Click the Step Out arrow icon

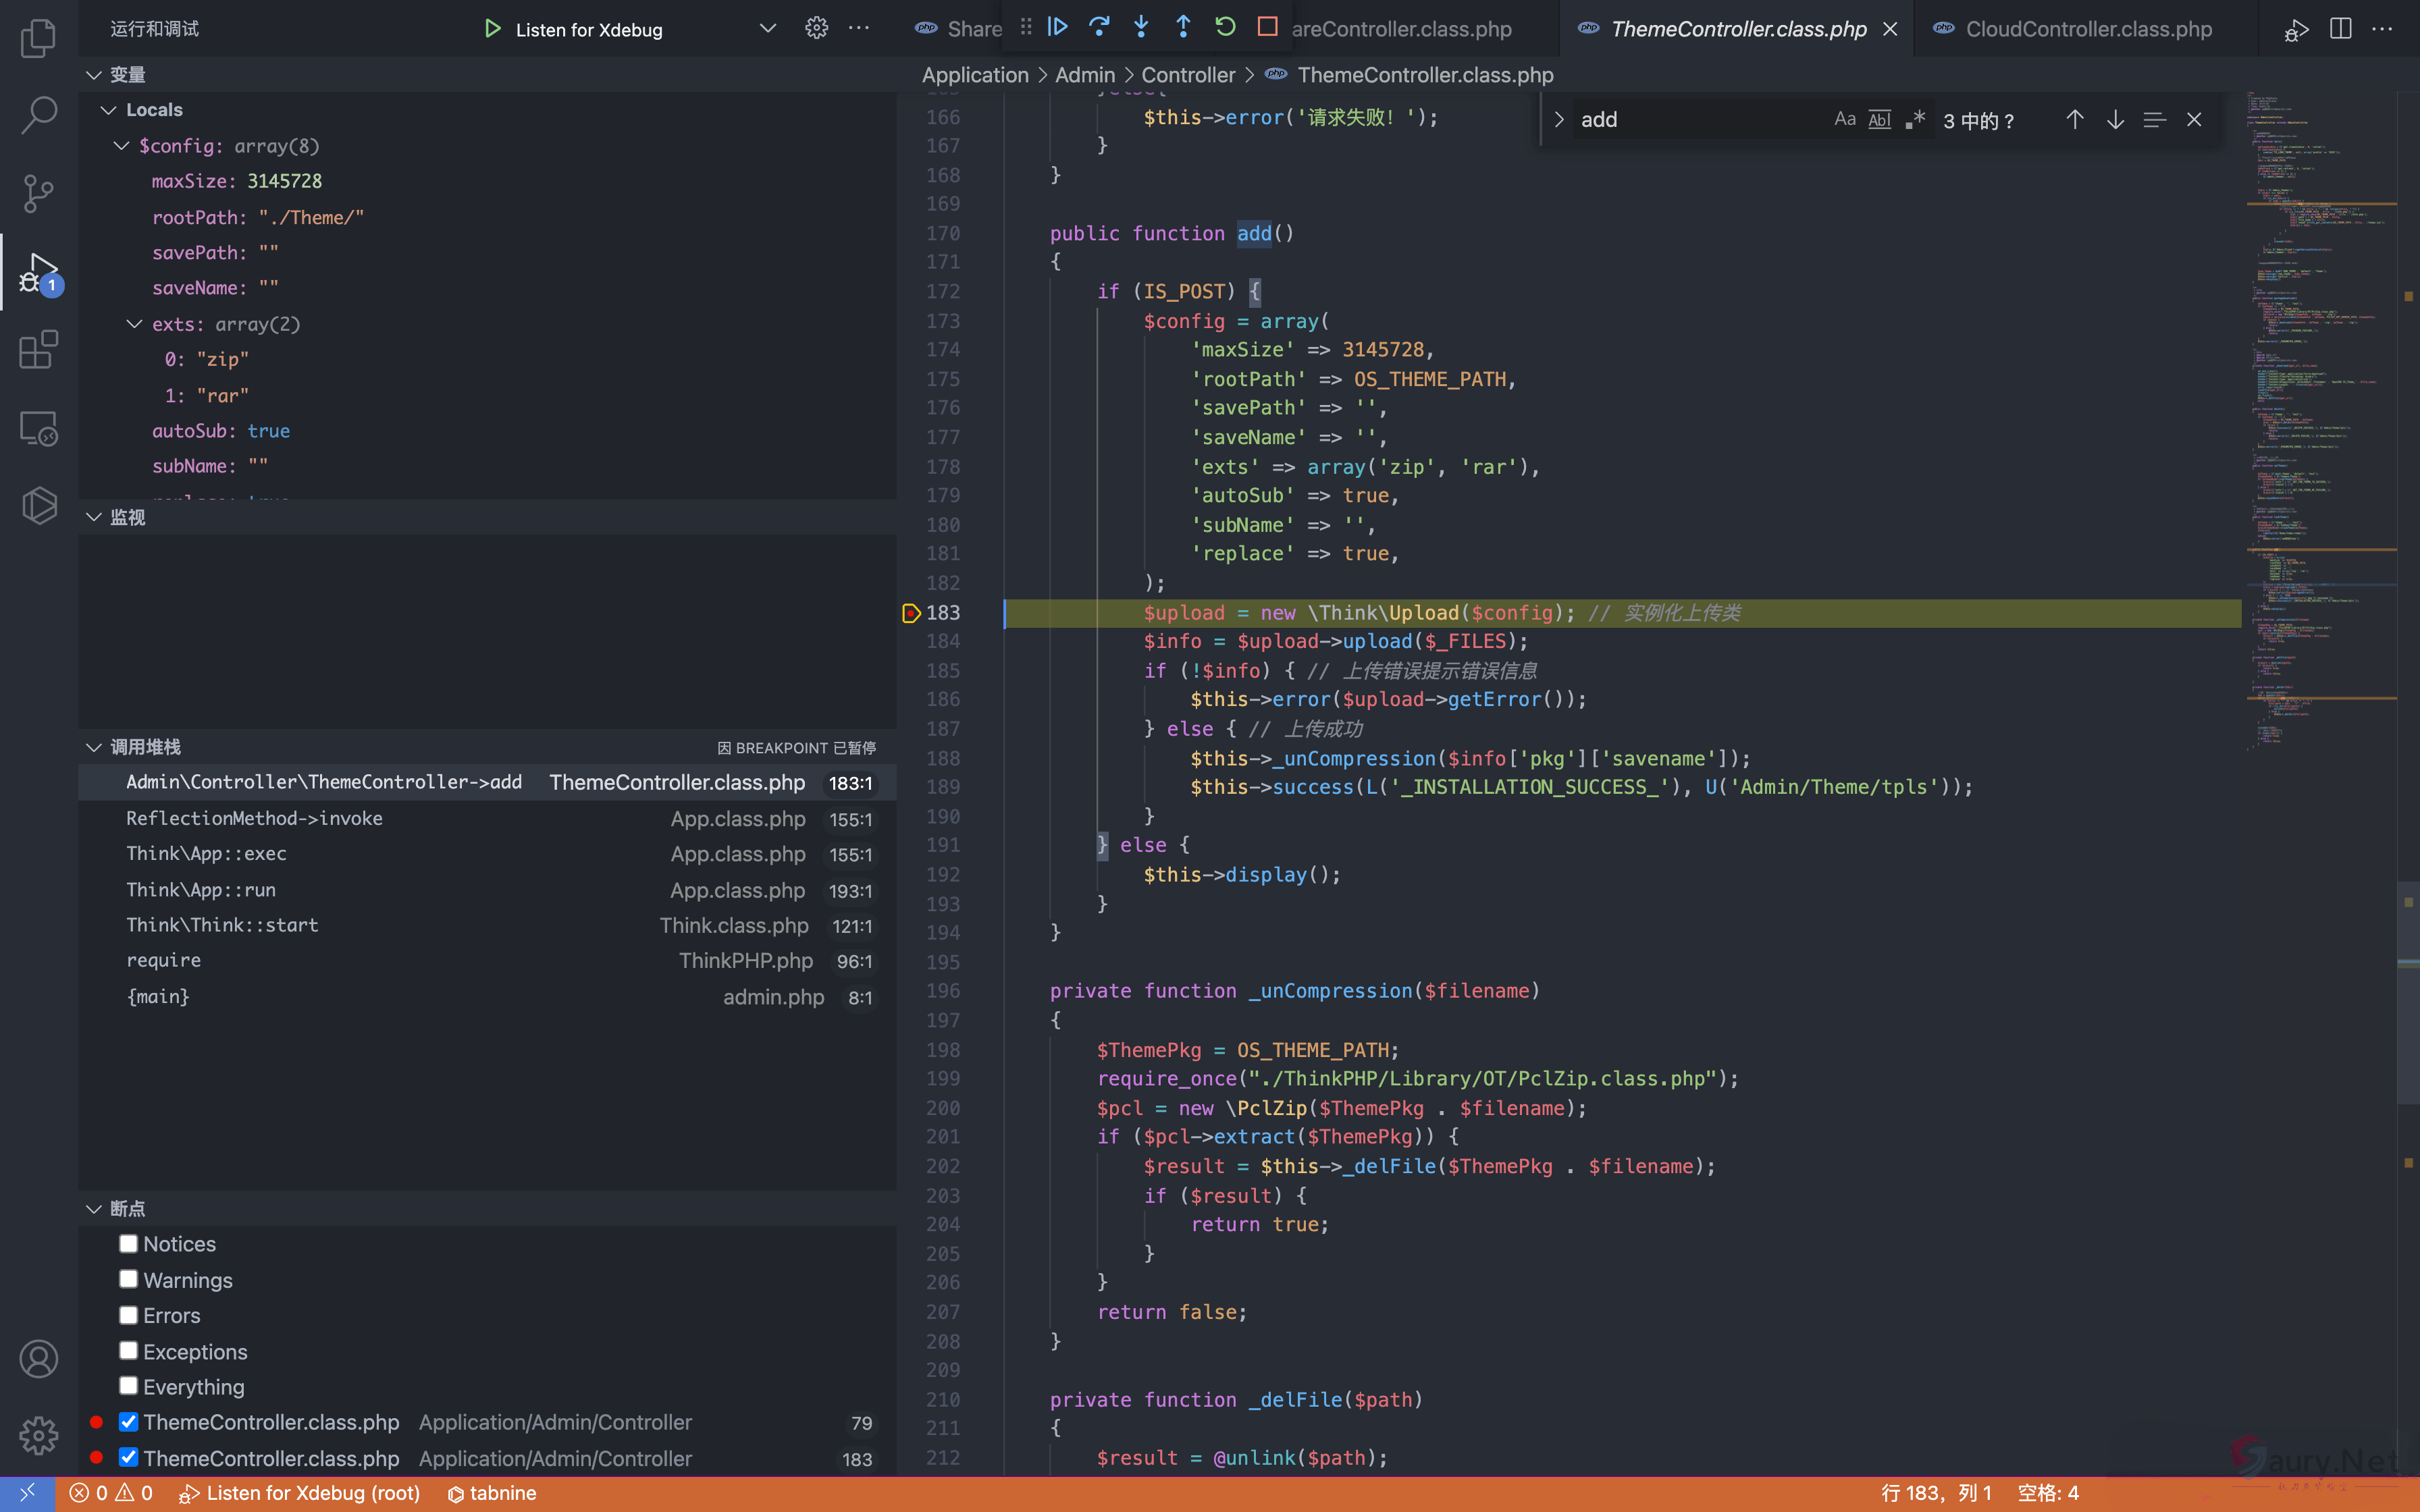[1183, 27]
